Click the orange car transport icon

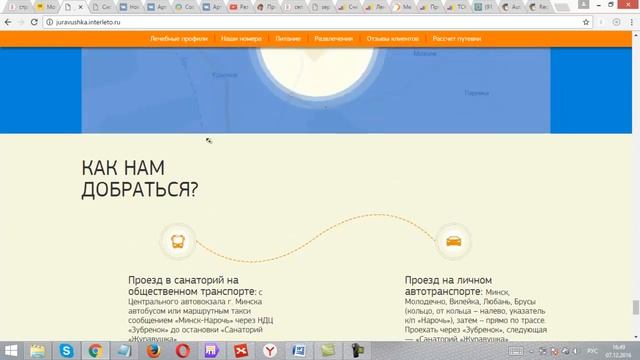453,241
